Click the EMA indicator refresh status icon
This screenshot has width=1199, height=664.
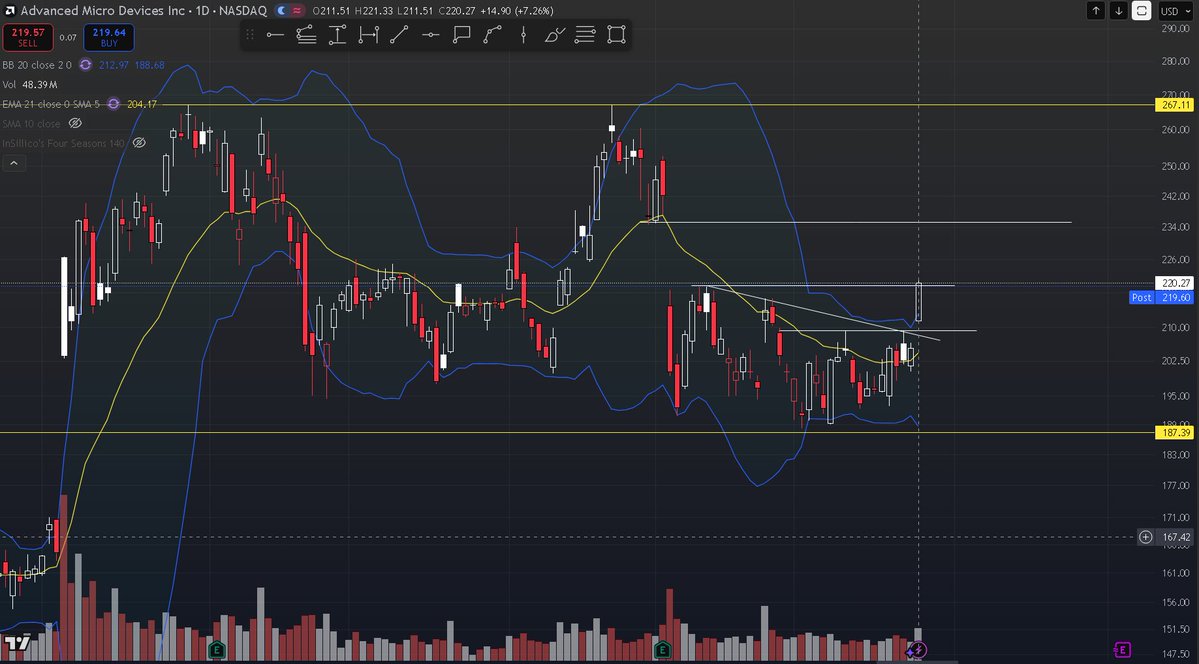click(113, 104)
